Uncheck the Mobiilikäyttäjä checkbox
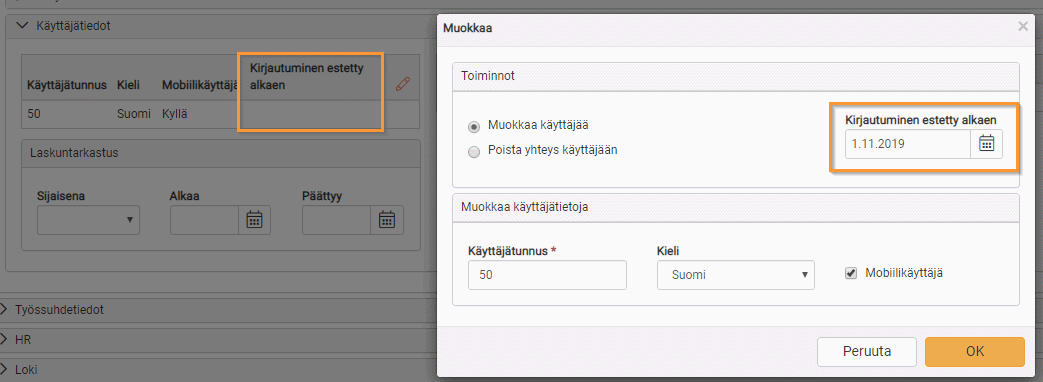This screenshot has width=1043, height=382. [850, 273]
